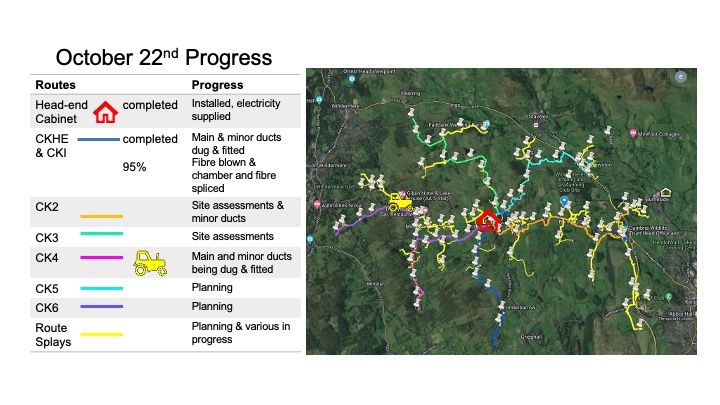
Task: Select the pink Millefiori Cottages map marker
Action: tap(633, 133)
